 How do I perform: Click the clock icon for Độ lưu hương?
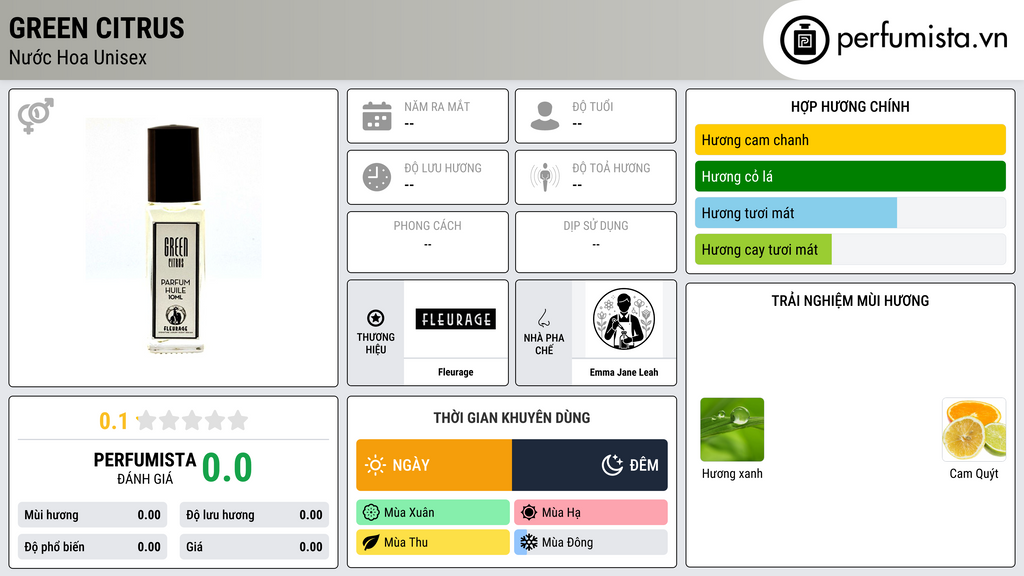tap(377, 177)
